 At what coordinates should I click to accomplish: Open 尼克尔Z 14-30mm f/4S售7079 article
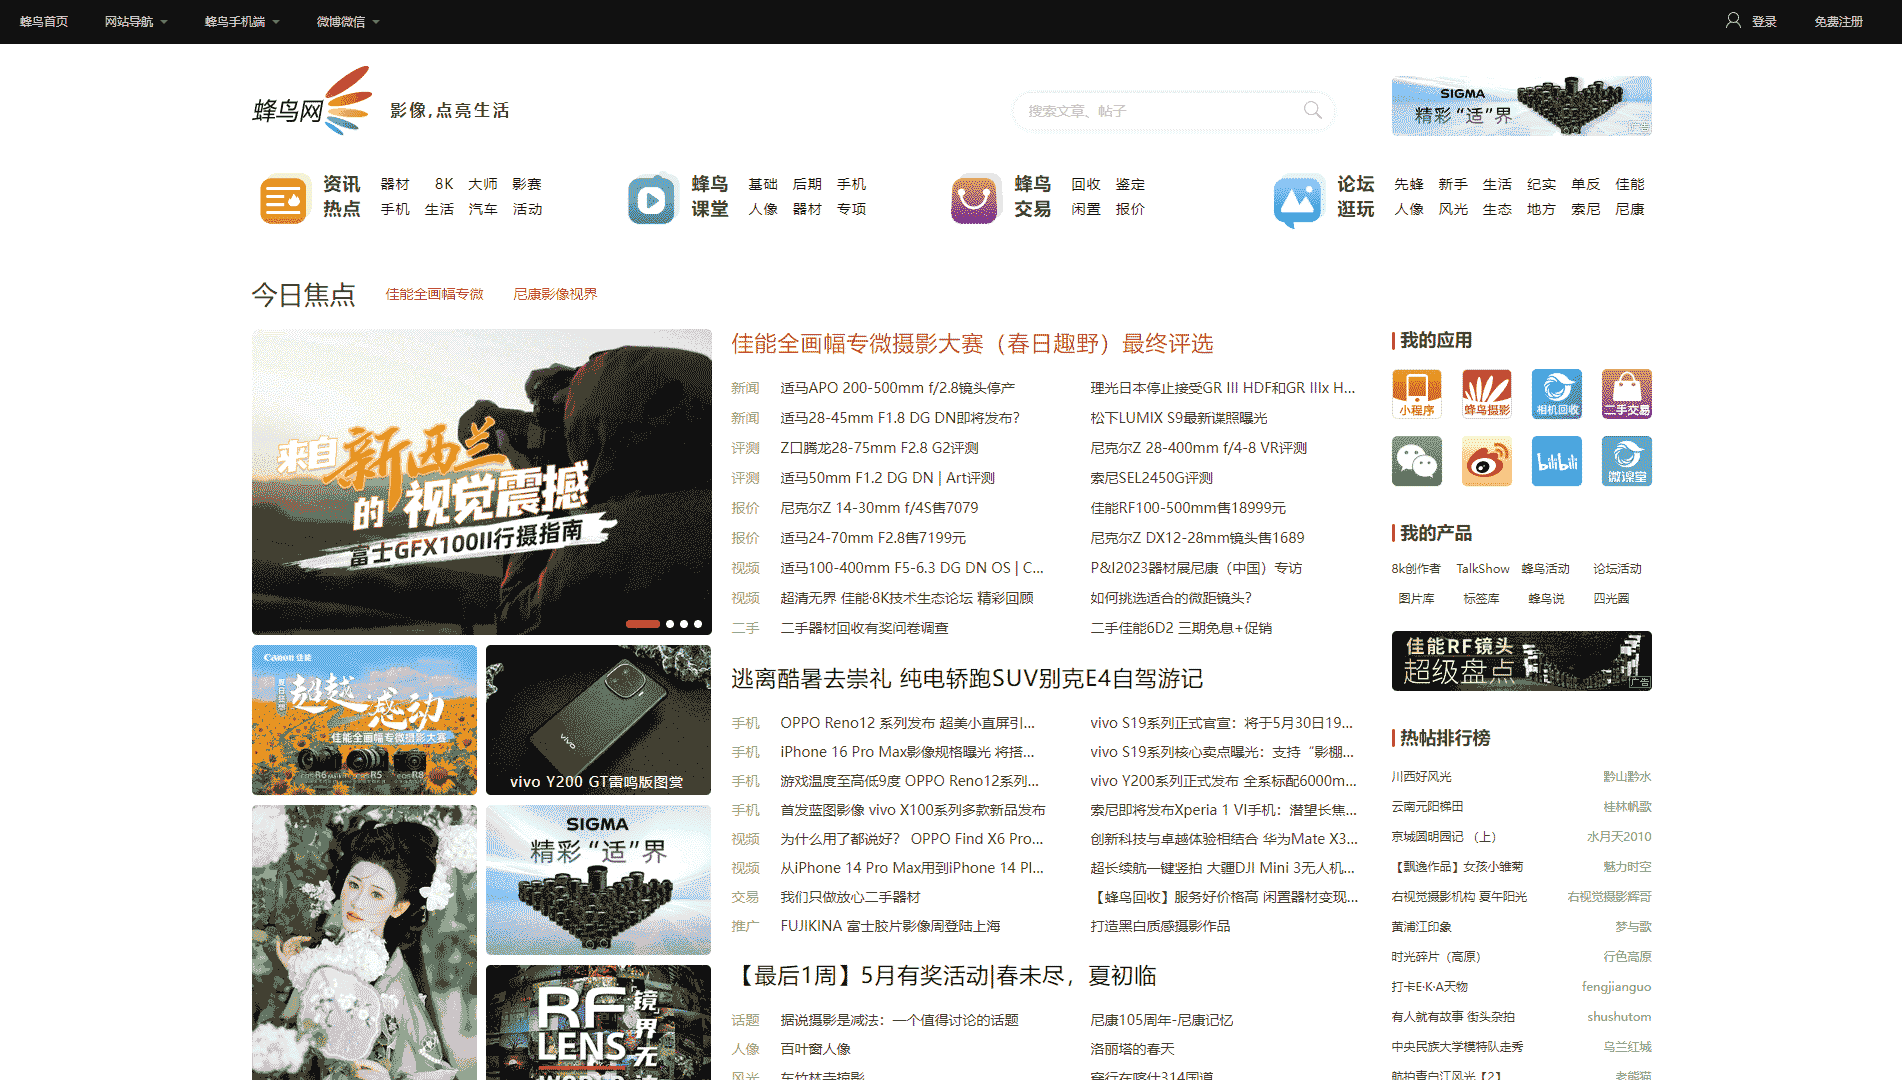pyautogui.click(x=879, y=508)
